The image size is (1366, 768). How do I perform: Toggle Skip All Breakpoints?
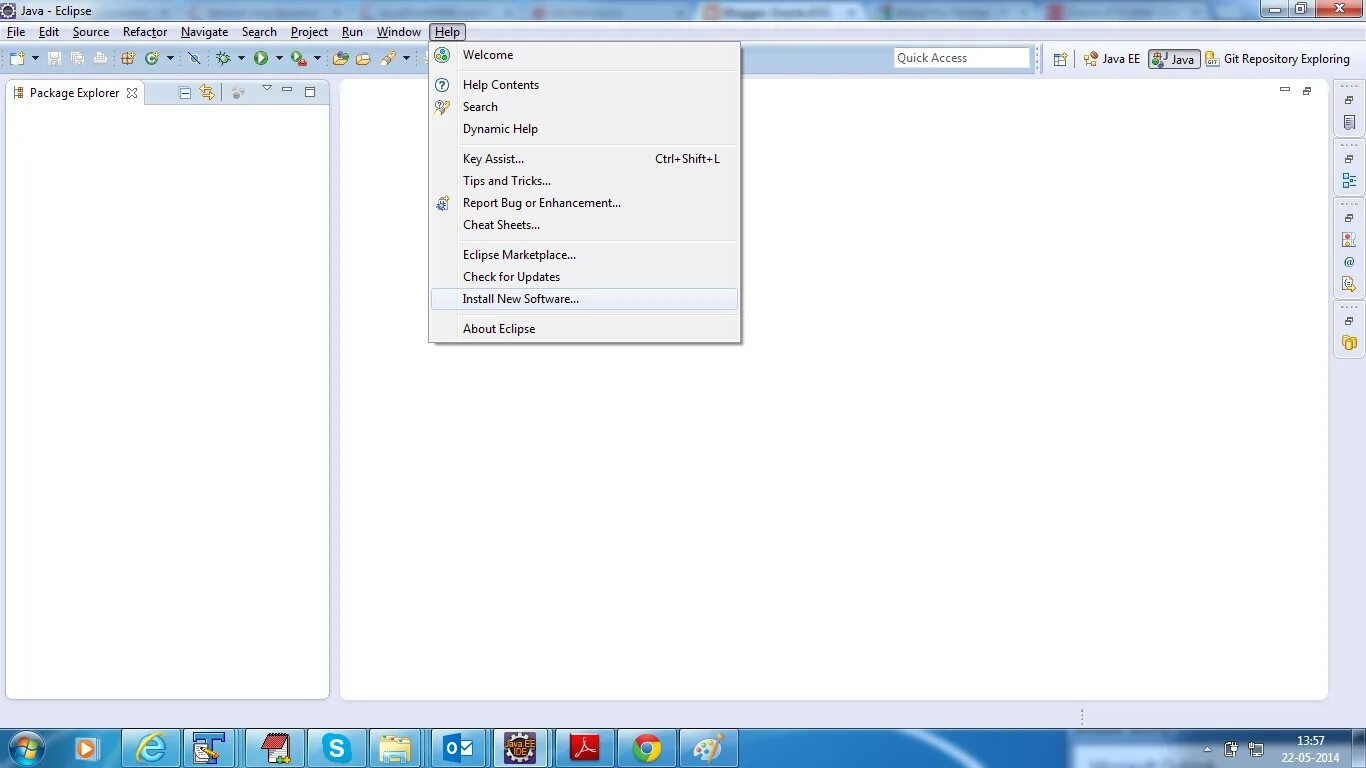click(x=194, y=58)
